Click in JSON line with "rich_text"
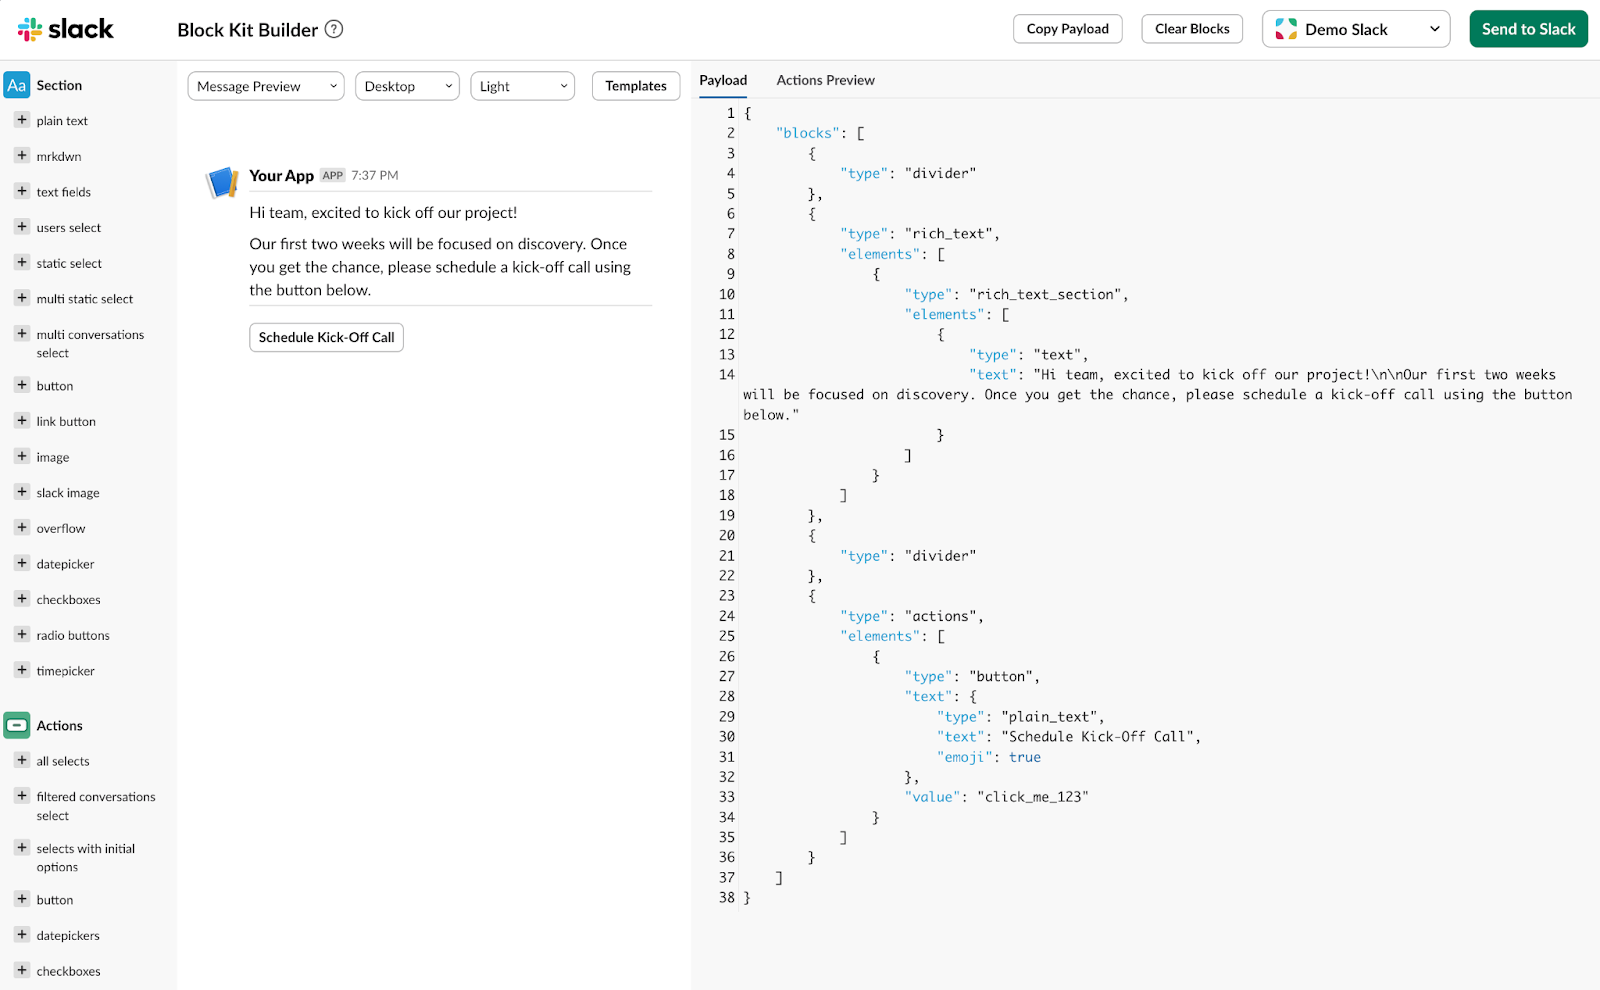1600x990 pixels. [920, 233]
